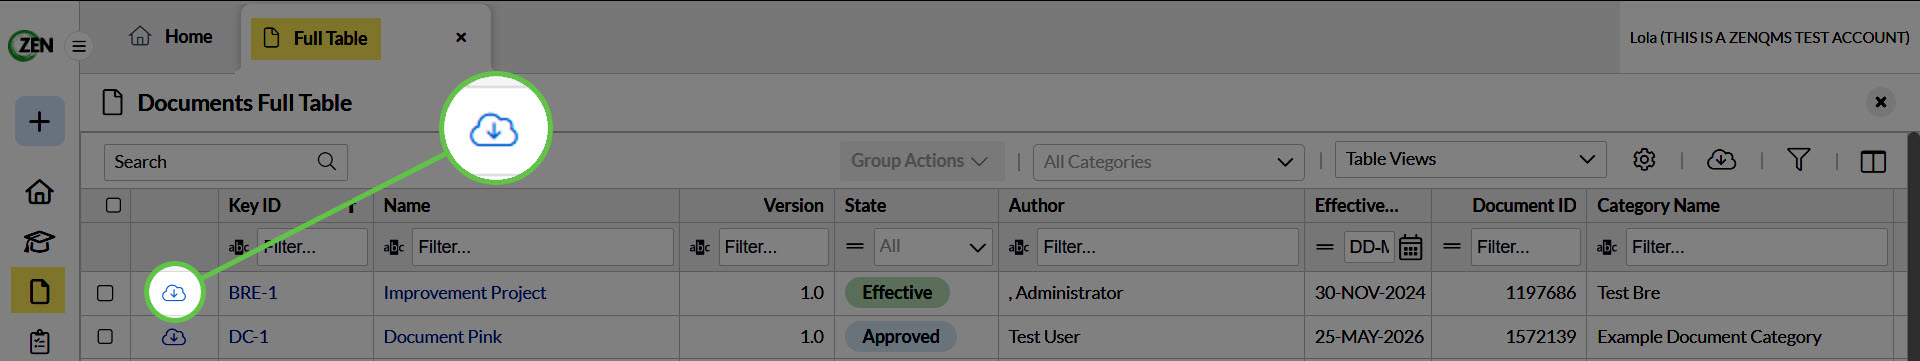The width and height of the screenshot is (1920, 361).
Task: Sort by the Name column header
Action: 406,205
